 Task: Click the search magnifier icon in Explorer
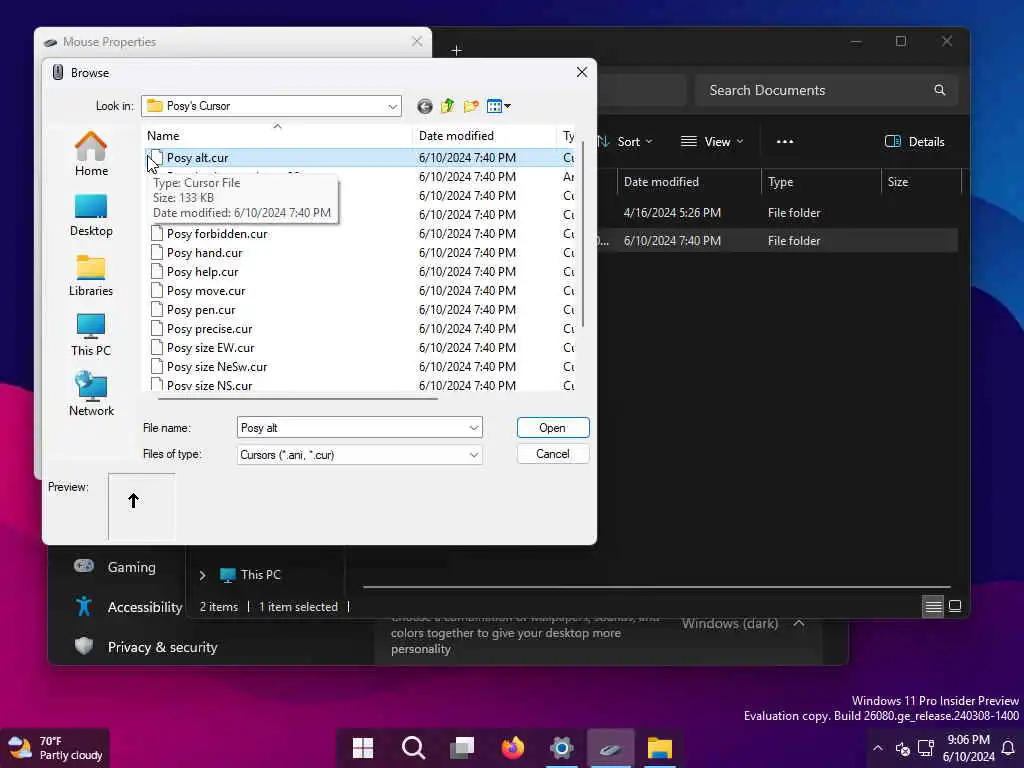(x=940, y=90)
